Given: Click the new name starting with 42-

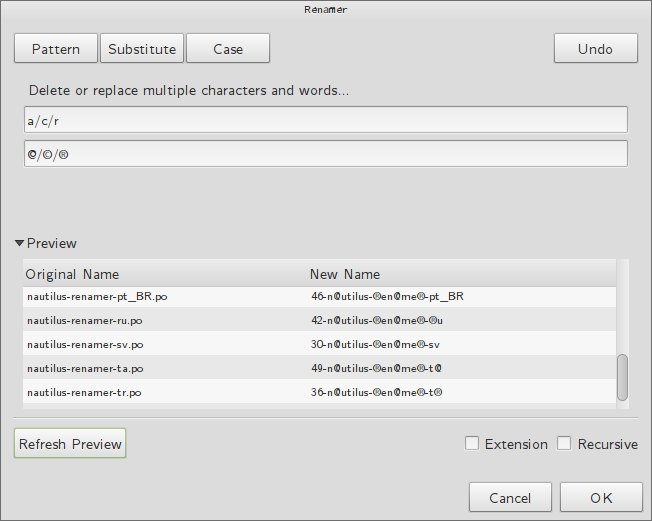Looking at the screenshot, I should 377,321.
